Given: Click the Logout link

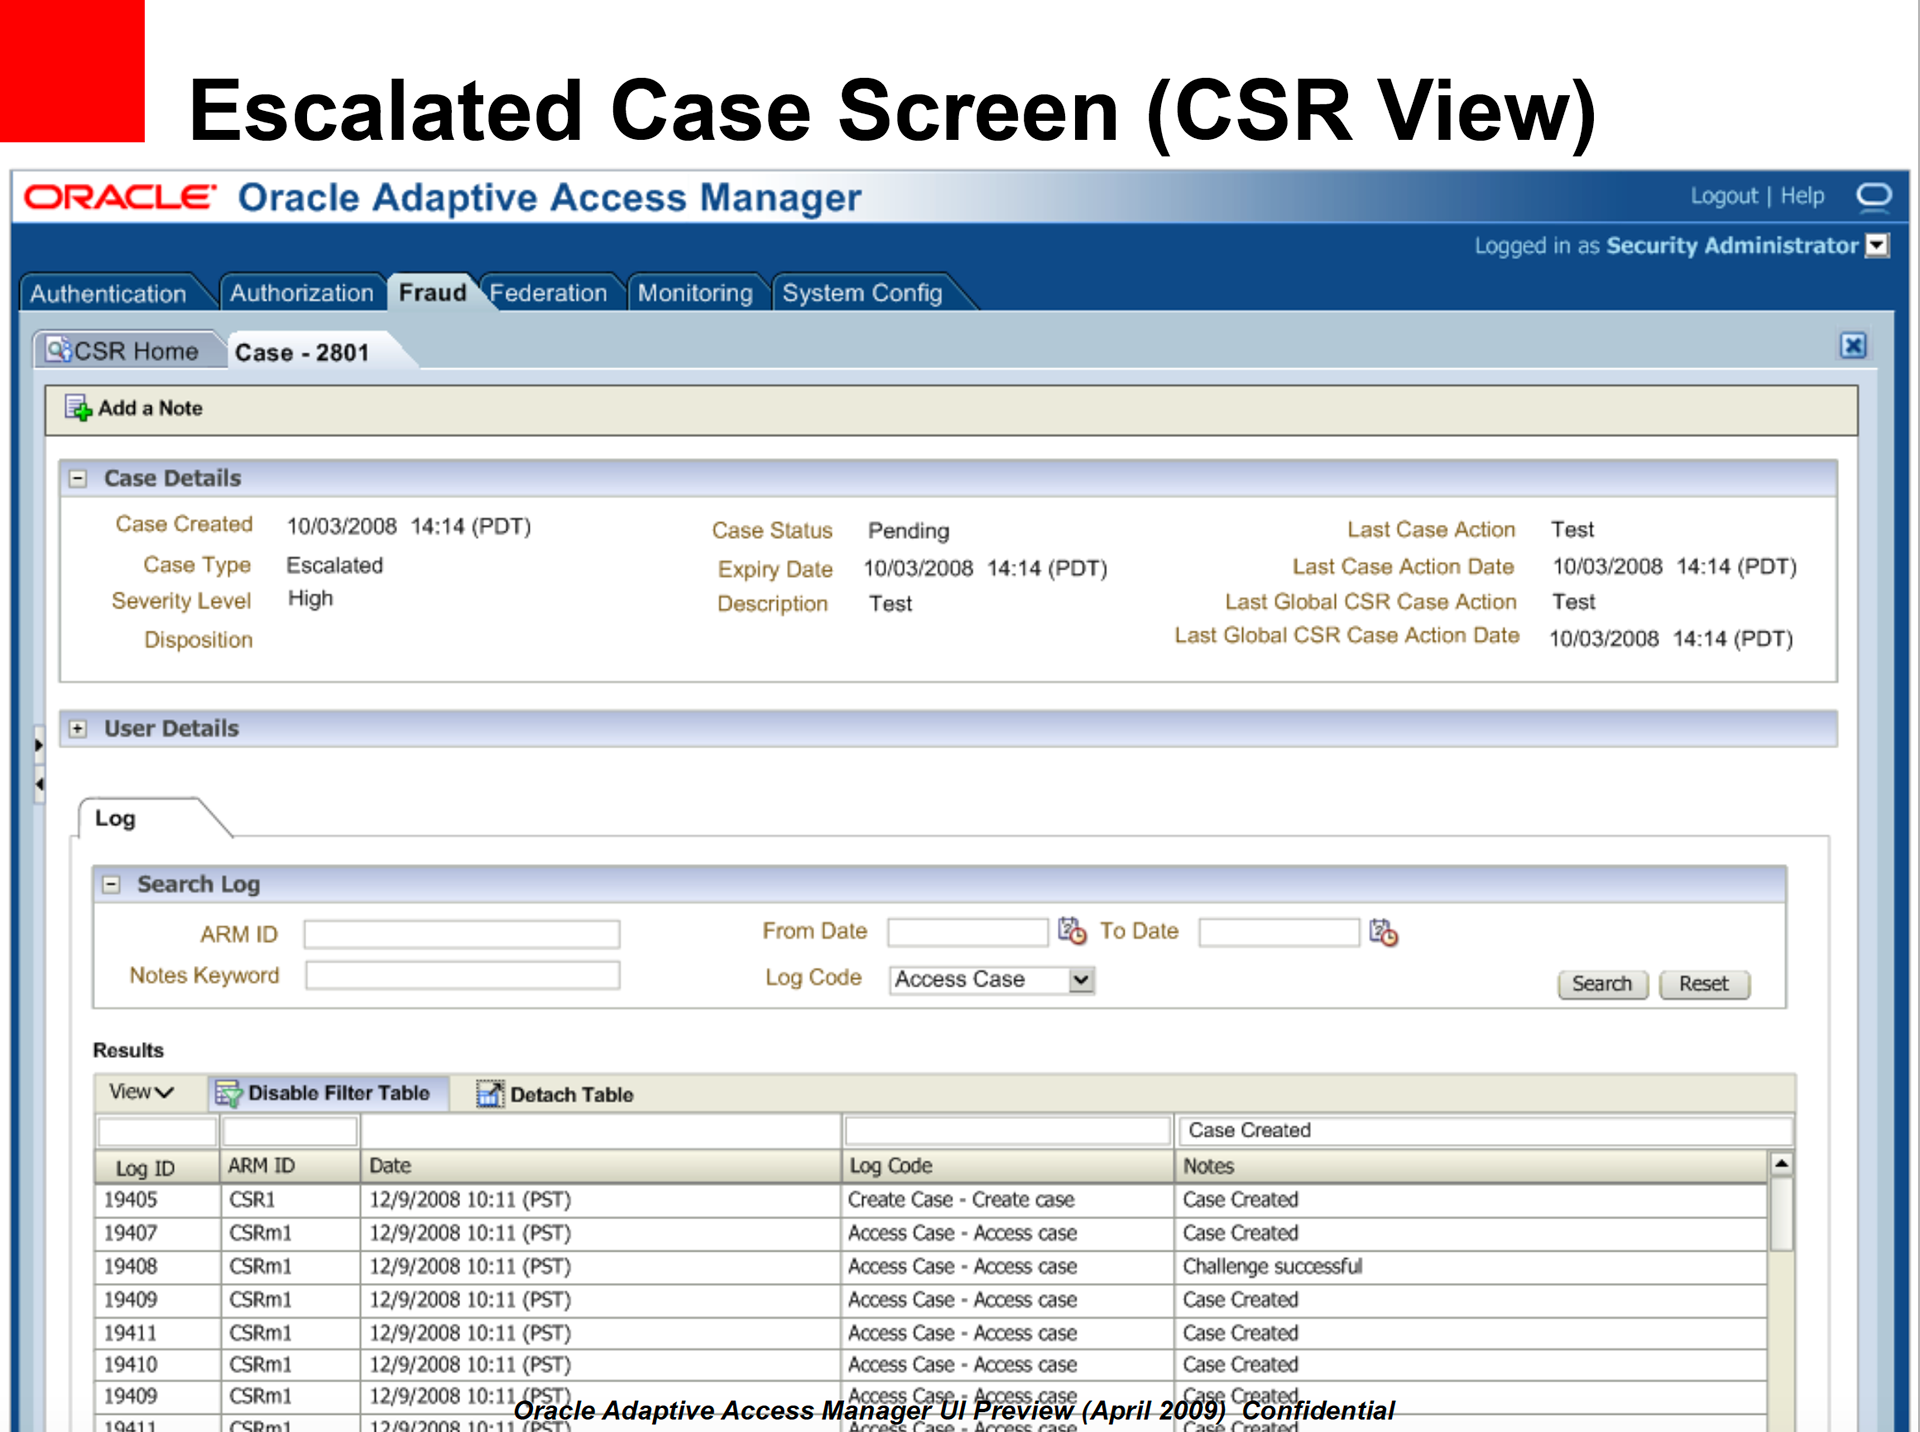Looking at the screenshot, I should tap(1723, 196).
